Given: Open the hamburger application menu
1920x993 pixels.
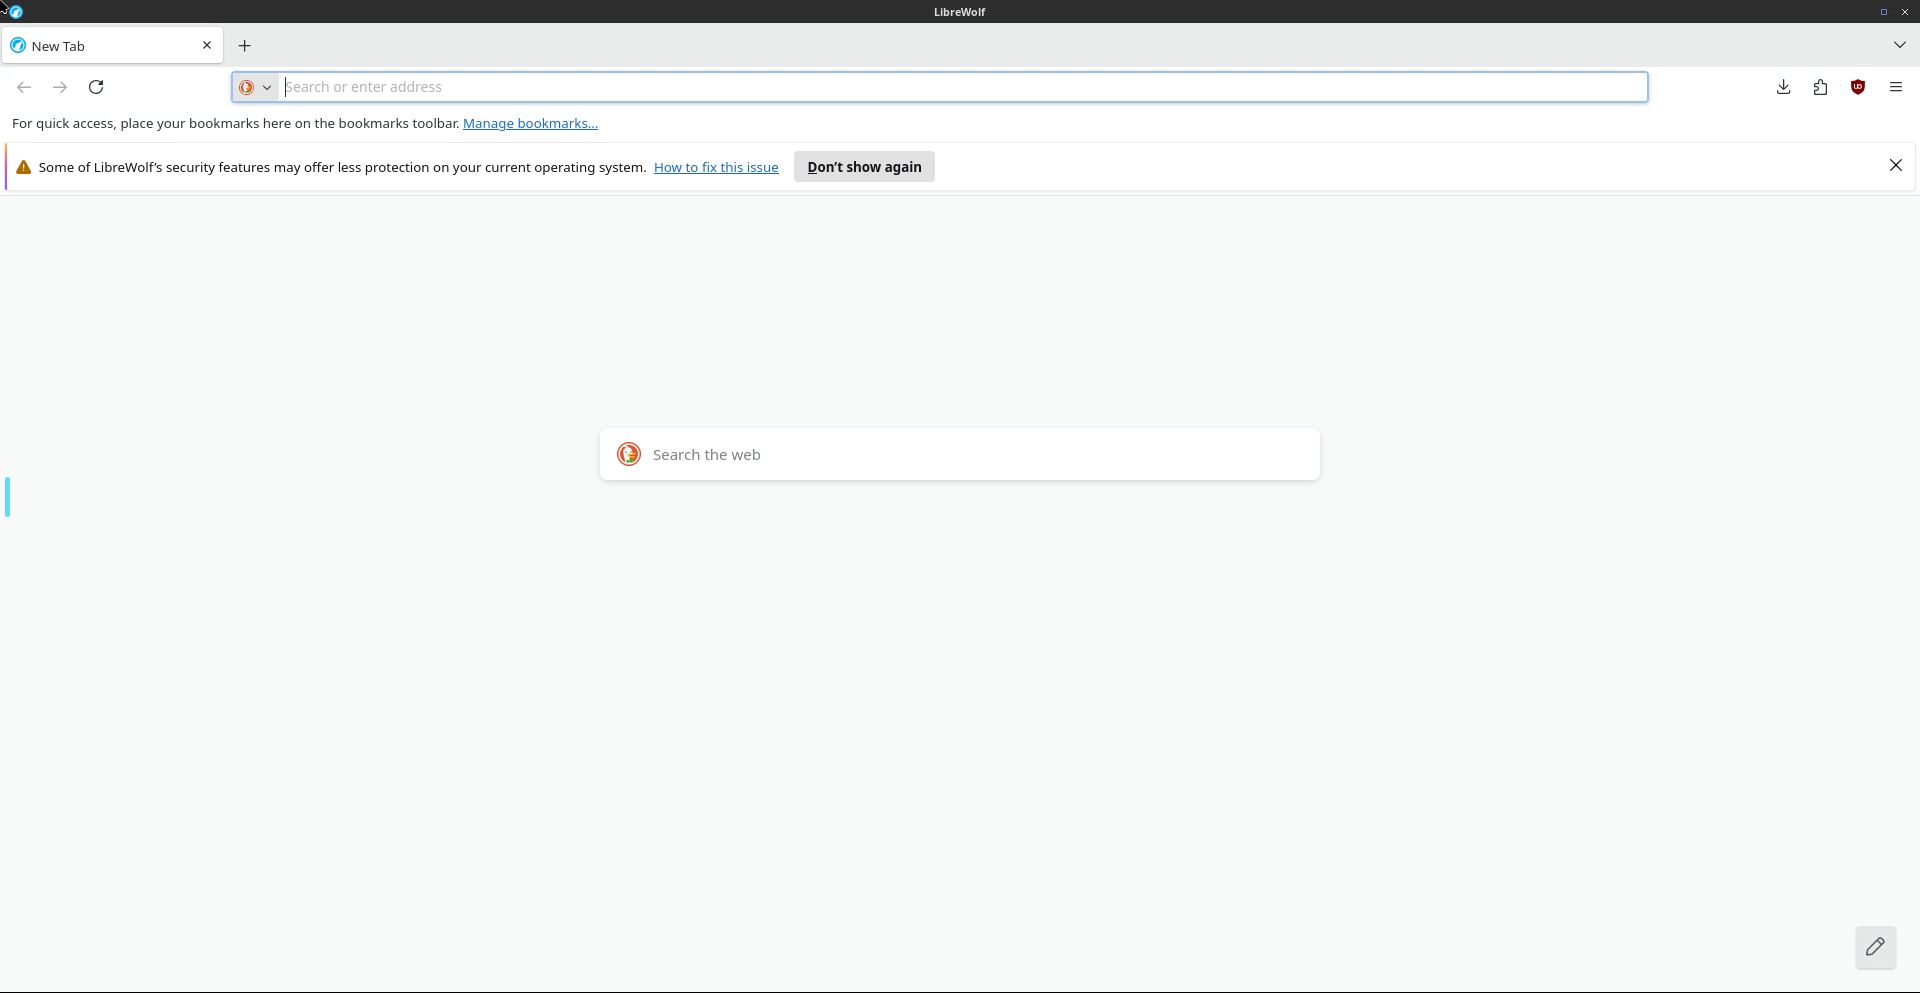Looking at the screenshot, I should tap(1895, 87).
